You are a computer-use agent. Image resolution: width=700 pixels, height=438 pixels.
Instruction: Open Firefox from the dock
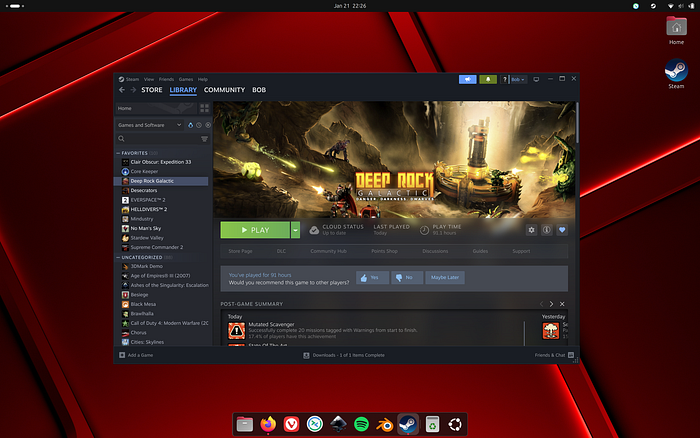click(268, 424)
